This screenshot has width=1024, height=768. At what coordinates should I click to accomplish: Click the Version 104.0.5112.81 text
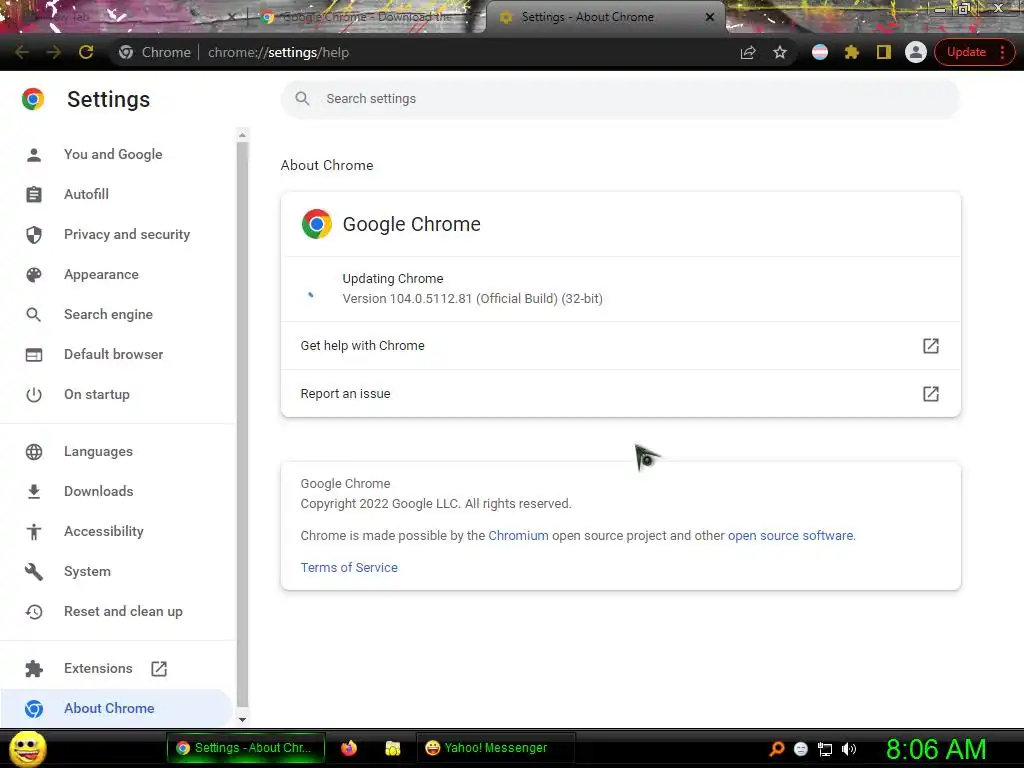coord(472,298)
